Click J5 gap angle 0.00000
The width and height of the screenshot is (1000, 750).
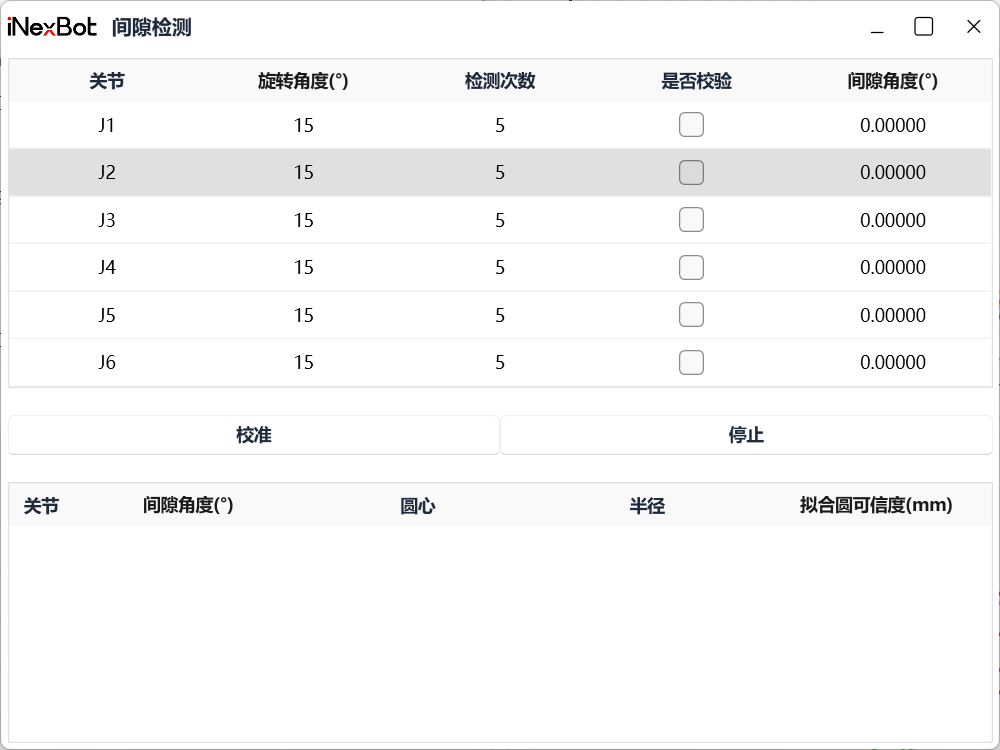[893, 315]
